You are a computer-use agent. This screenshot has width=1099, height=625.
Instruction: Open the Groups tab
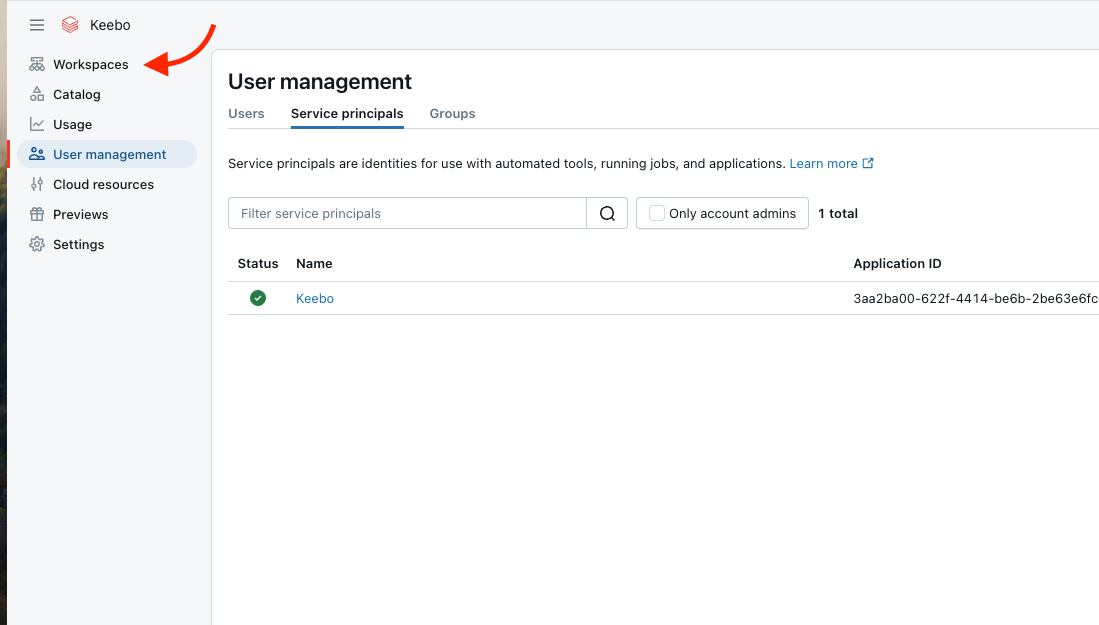tap(452, 113)
